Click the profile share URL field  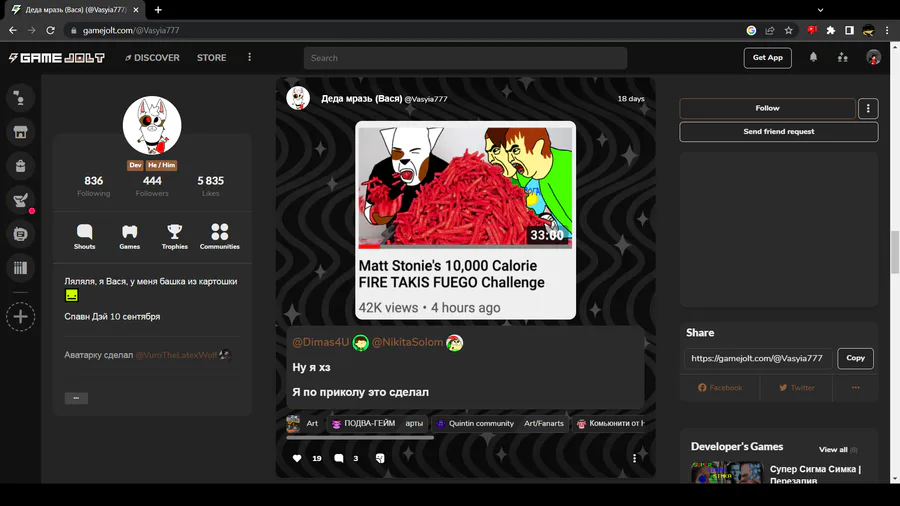(x=758, y=358)
